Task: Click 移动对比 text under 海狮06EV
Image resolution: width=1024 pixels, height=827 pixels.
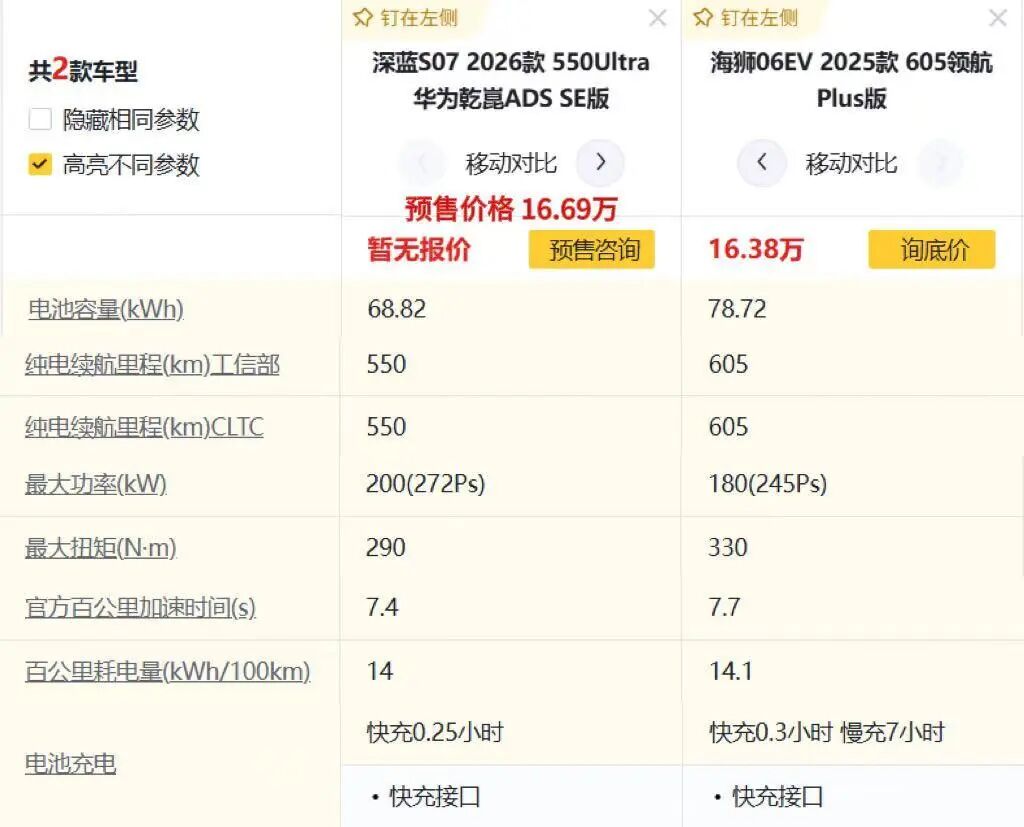Action: (851, 163)
